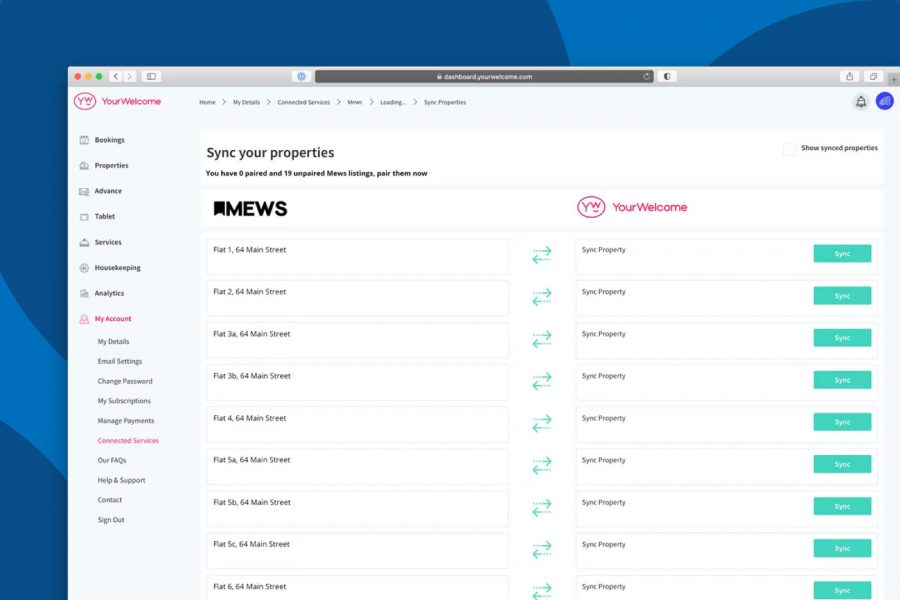Screen dimensions: 900x600
Task: Click the Analytics sidebar icon
Action: pyautogui.click(x=84, y=293)
